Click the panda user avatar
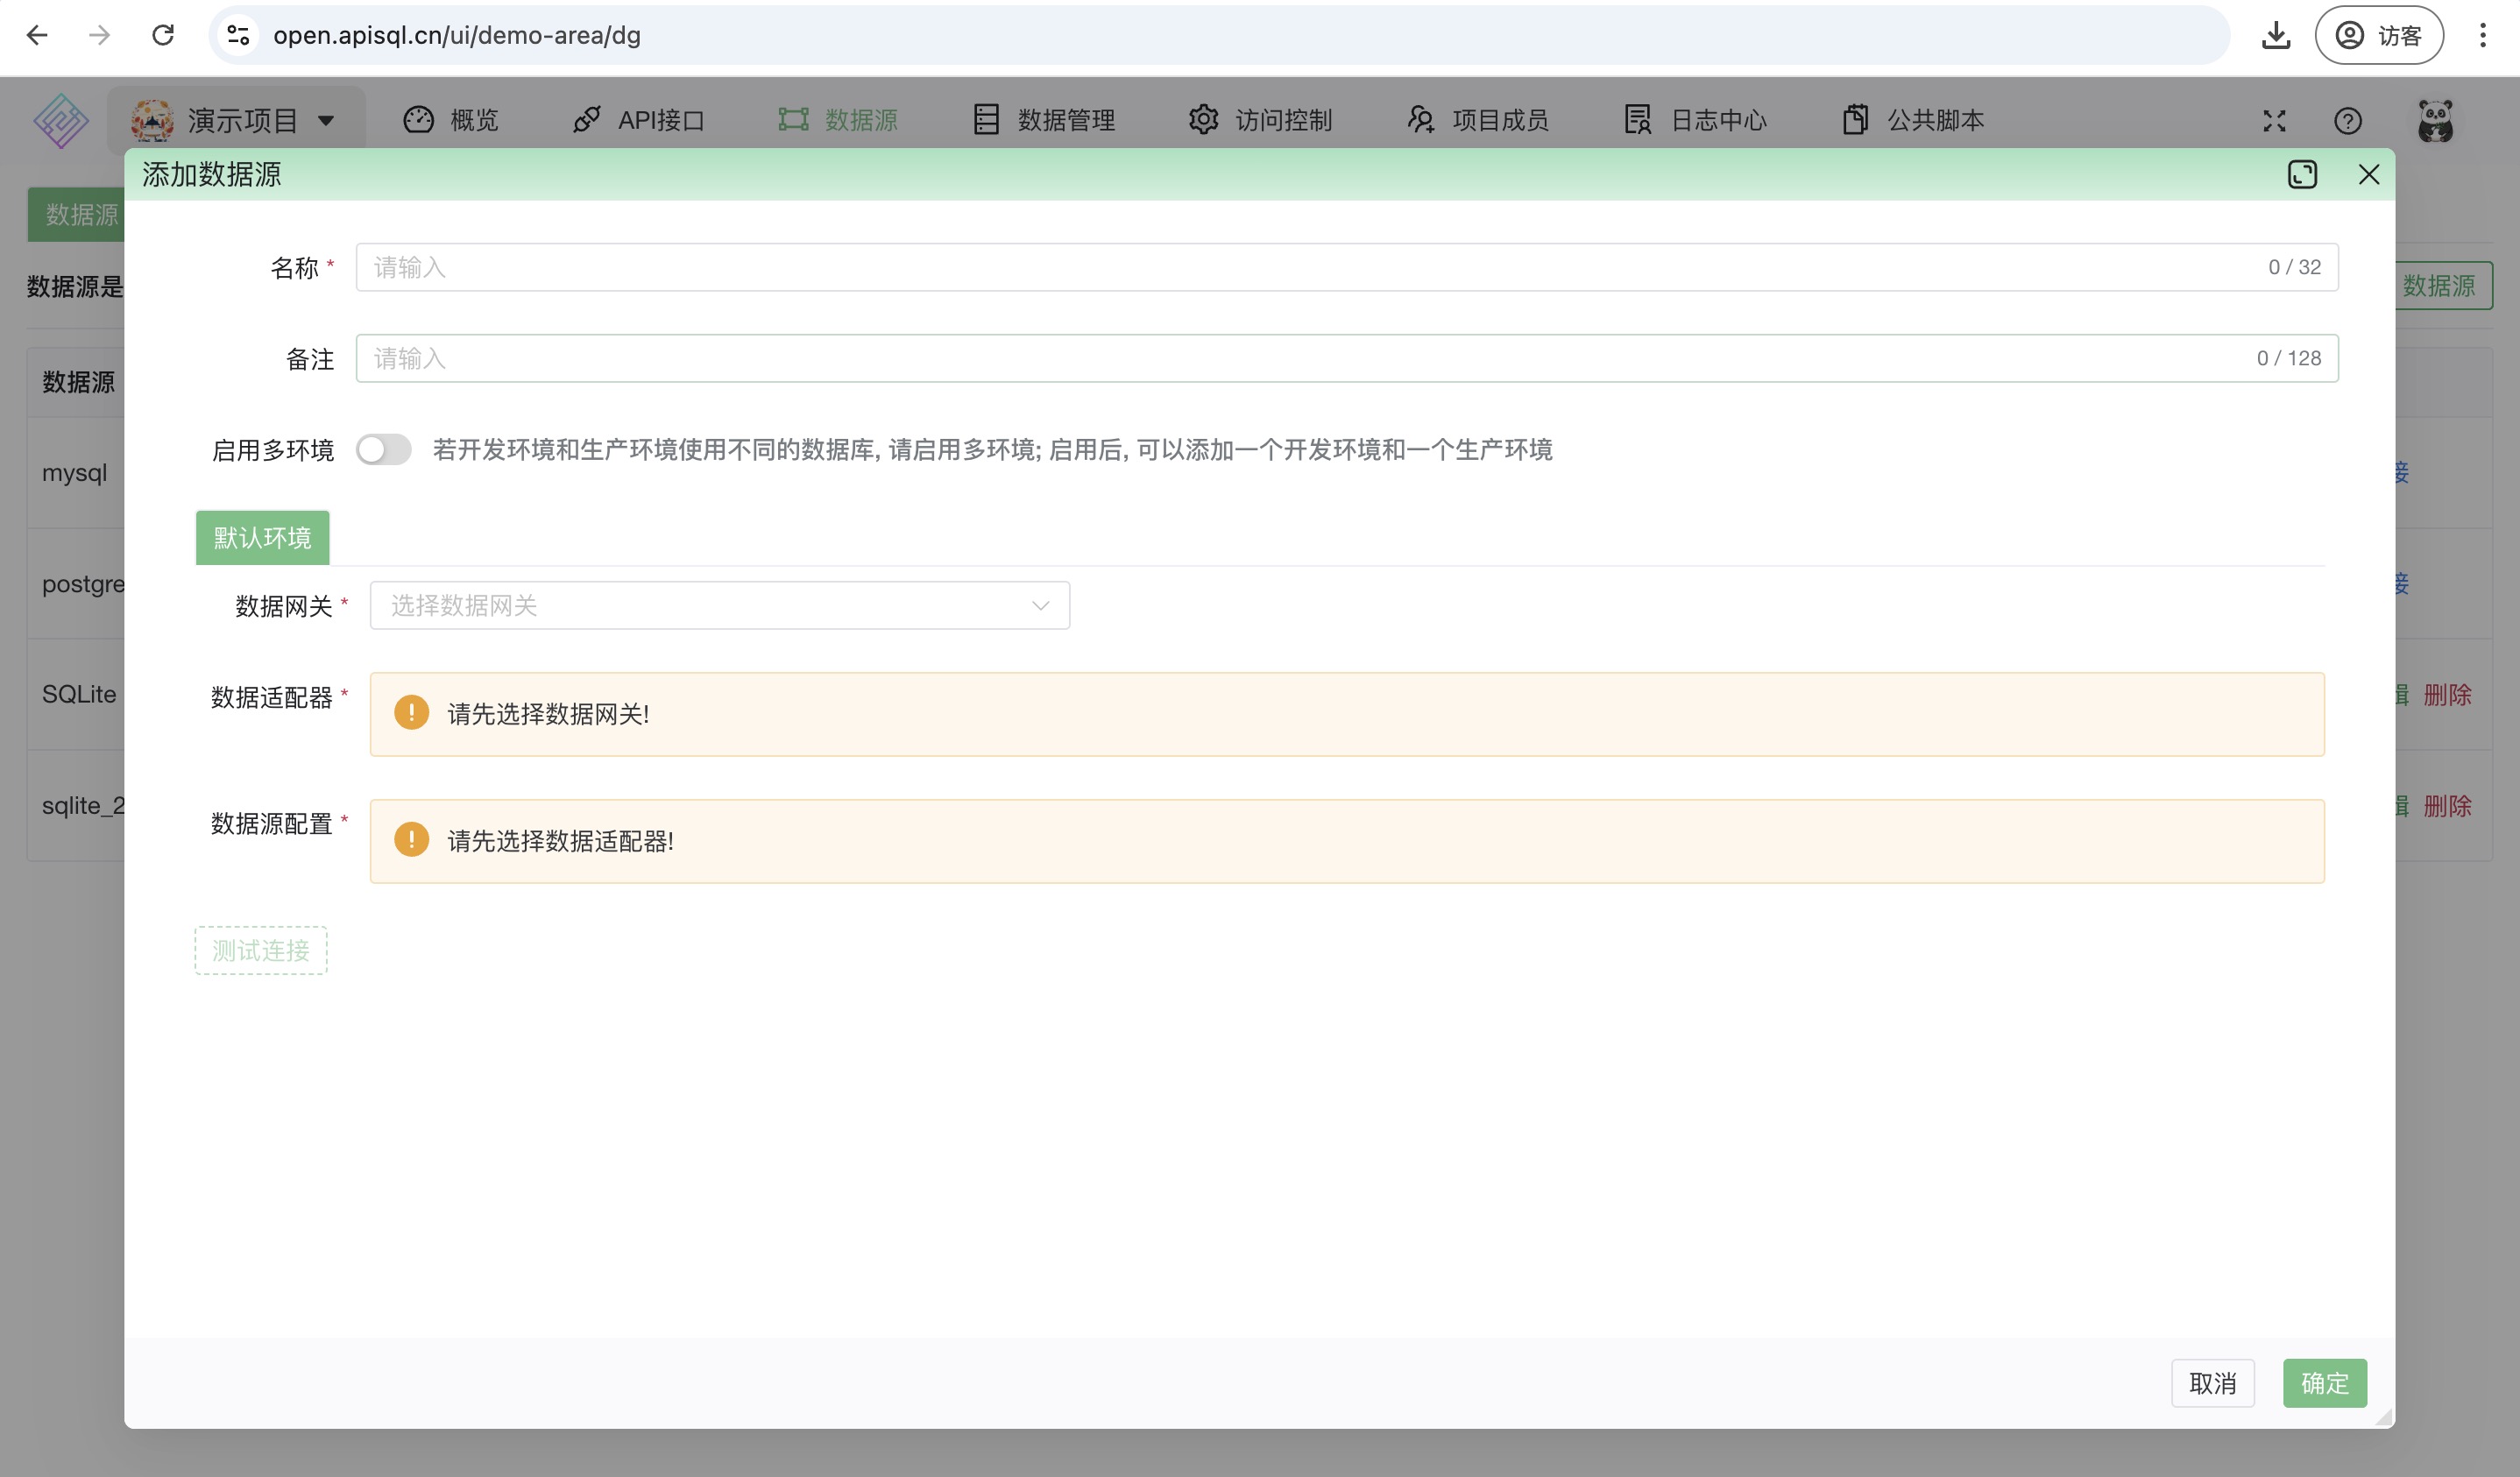 pyautogui.click(x=2435, y=121)
